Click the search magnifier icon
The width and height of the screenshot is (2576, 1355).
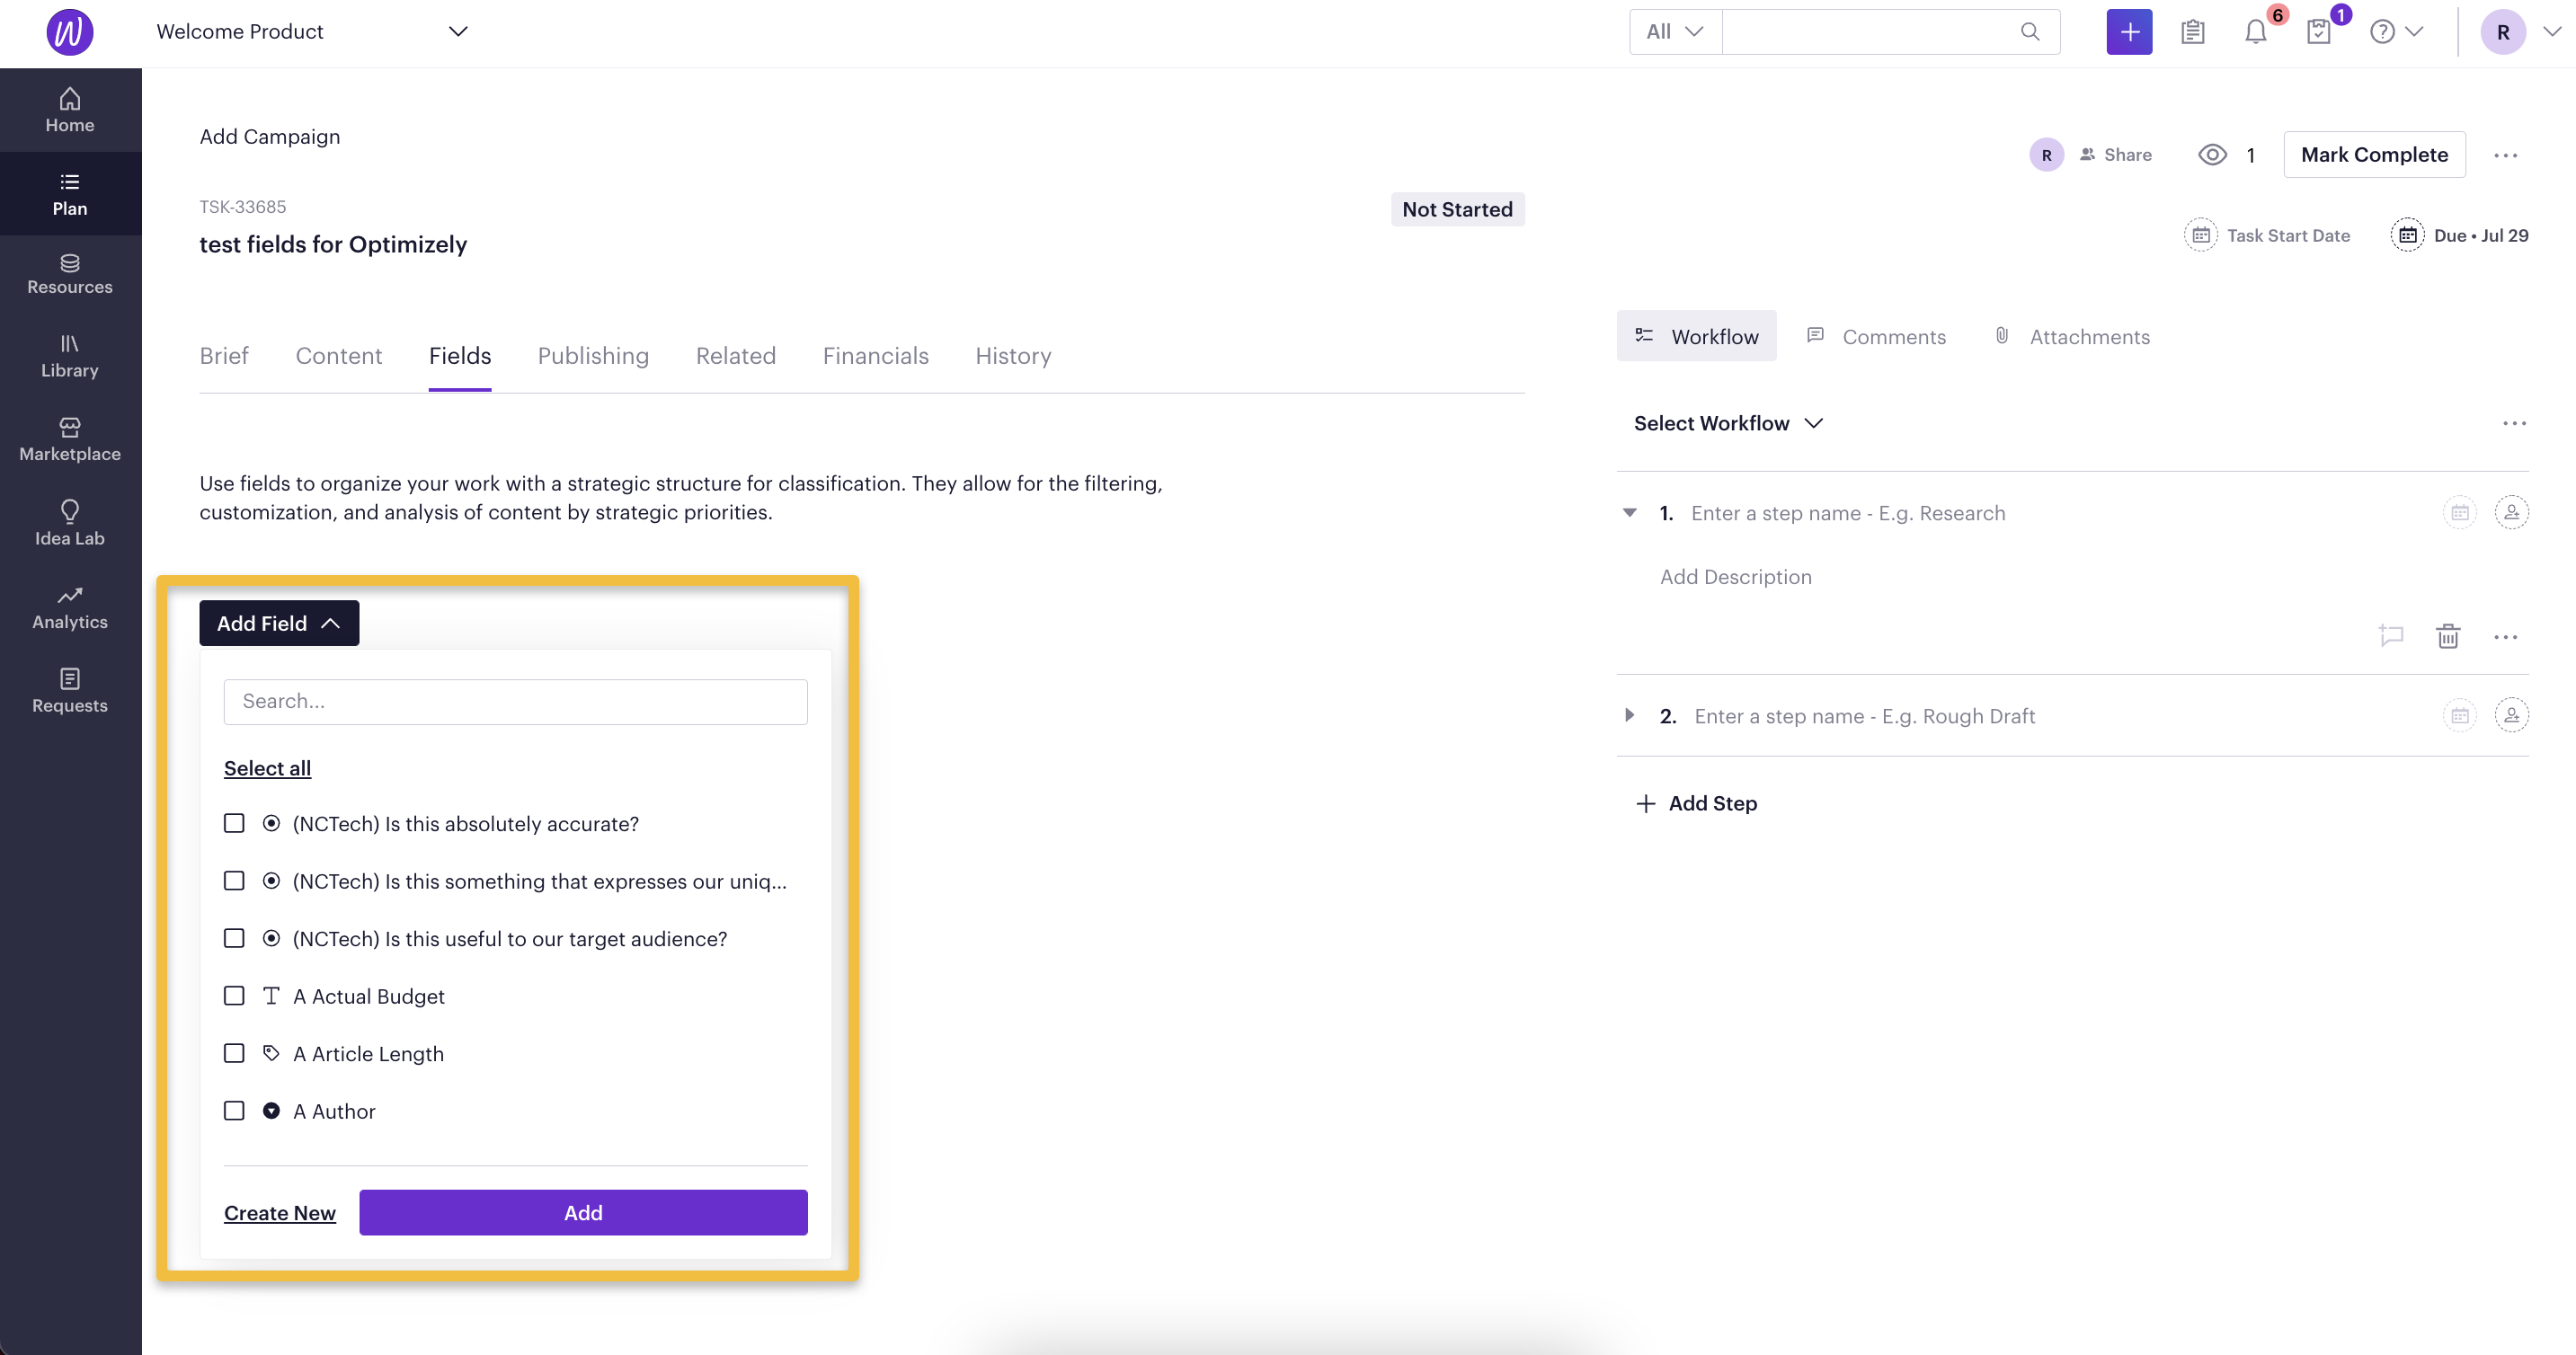click(2029, 32)
